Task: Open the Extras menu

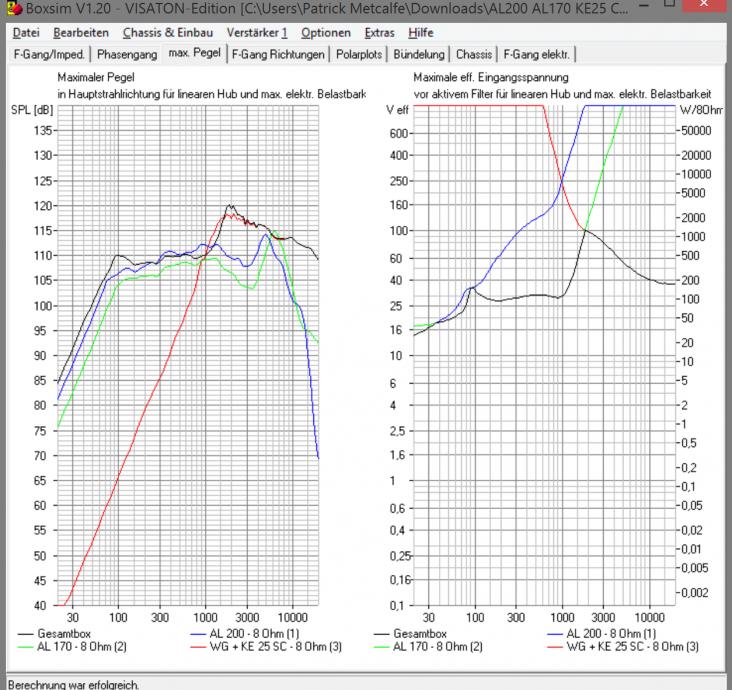Action: (380, 33)
